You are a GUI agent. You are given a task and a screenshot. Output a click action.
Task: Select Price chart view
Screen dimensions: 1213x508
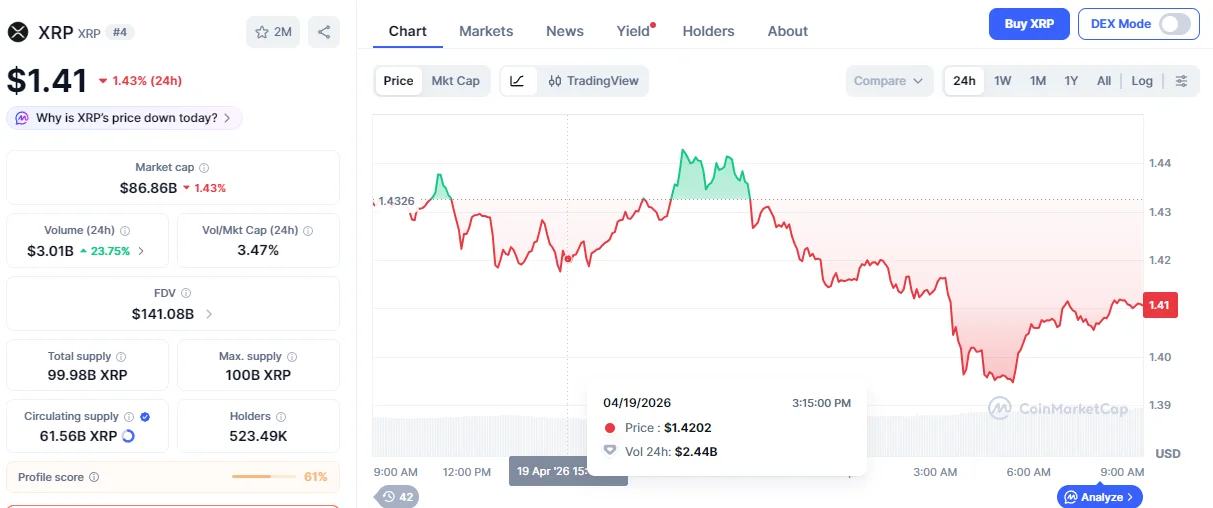click(x=398, y=81)
